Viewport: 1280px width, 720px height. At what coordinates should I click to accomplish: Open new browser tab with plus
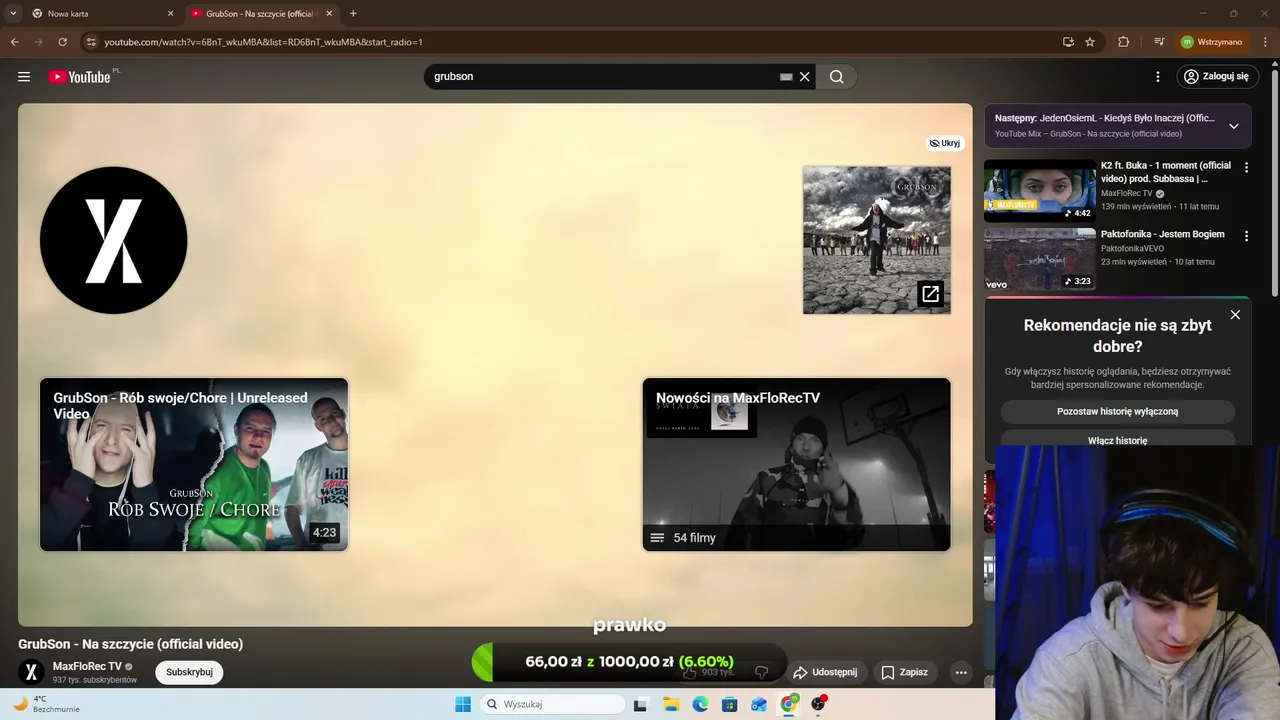(353, 13)
